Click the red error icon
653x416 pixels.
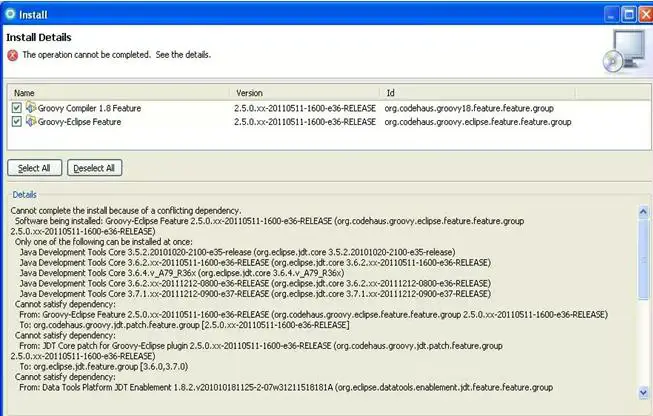tap(13, 55)
